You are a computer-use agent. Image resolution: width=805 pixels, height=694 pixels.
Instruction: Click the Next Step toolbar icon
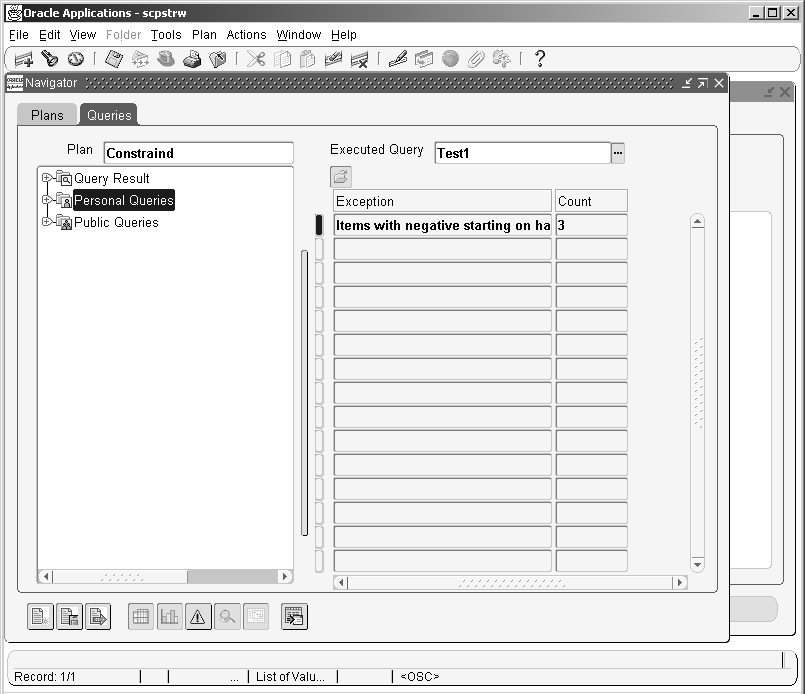tap(140, 59)
